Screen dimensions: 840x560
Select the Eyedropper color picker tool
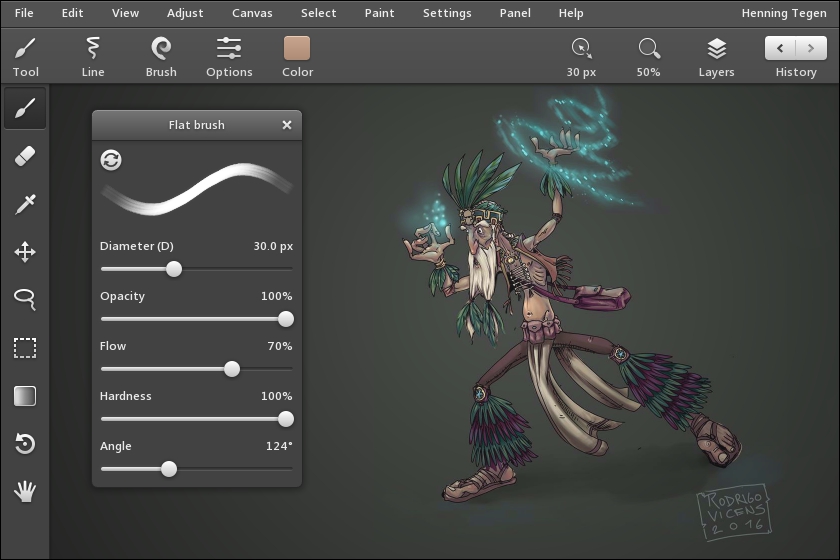point(25,204)
